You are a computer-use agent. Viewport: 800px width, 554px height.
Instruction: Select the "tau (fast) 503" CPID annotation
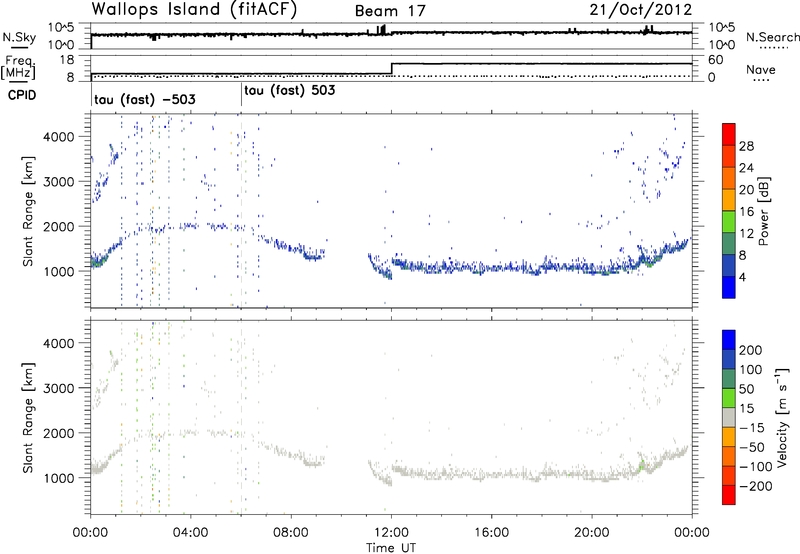(290, 91)
